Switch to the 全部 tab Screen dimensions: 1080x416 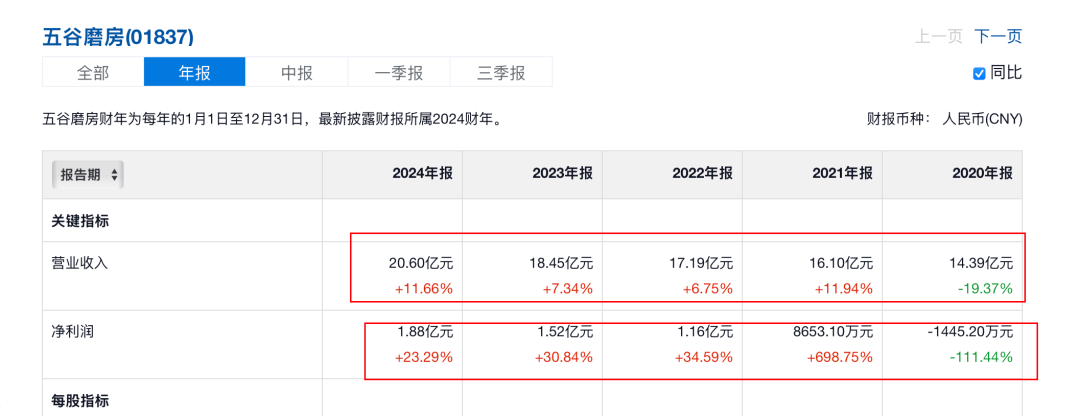(x=93, y=72)
